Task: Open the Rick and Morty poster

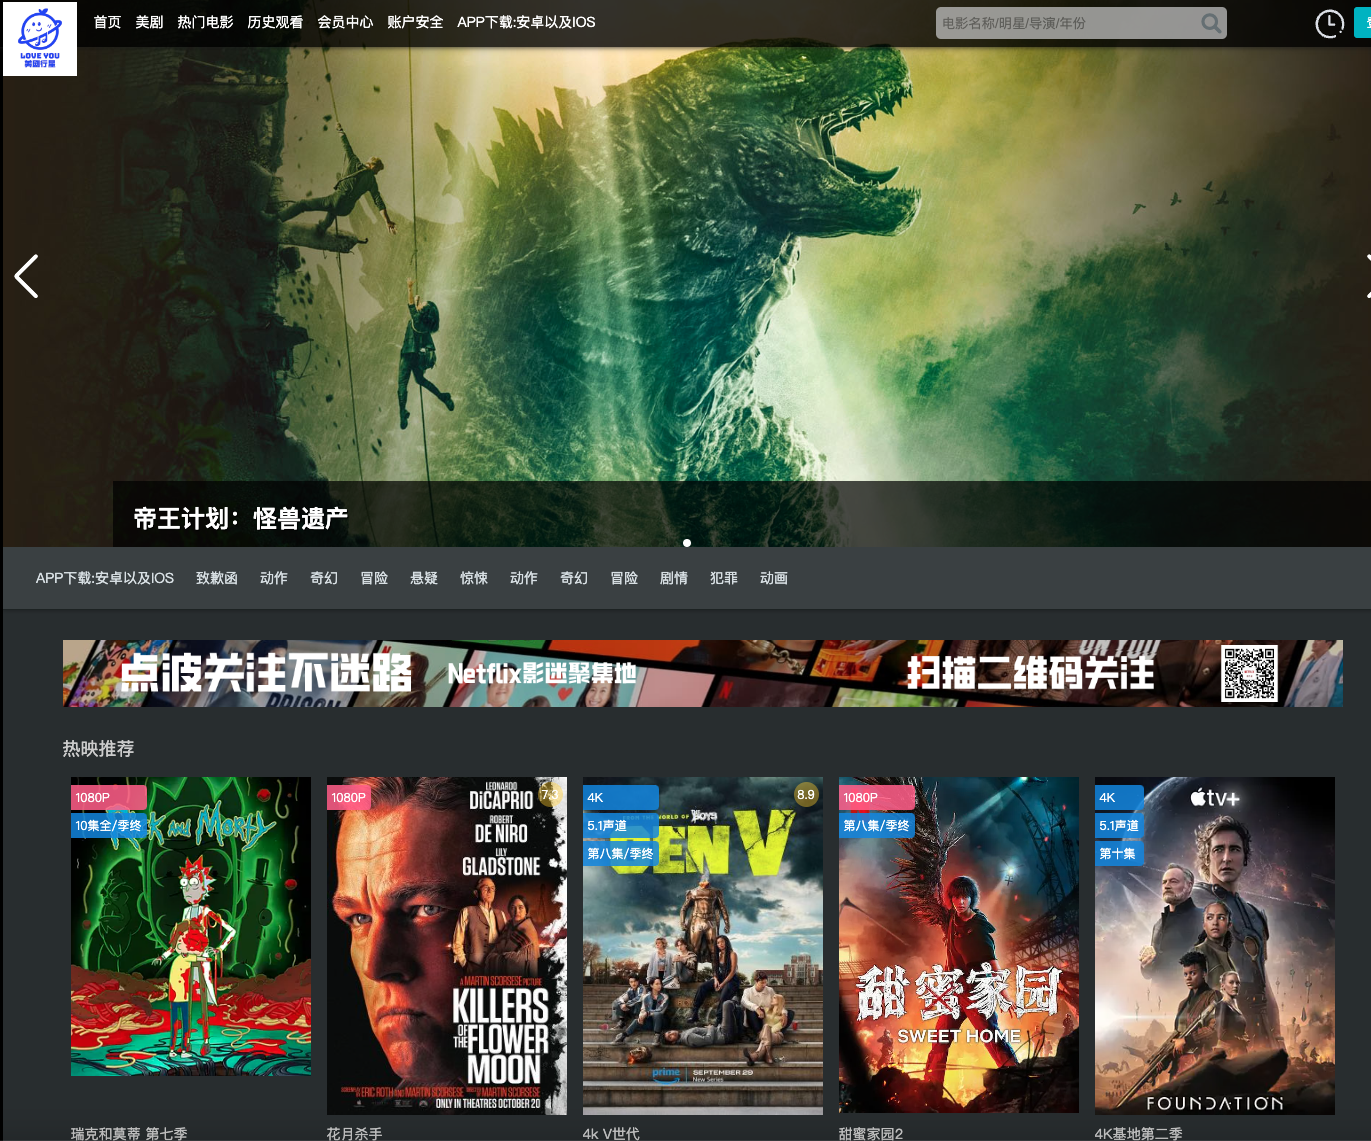Action: (x=191, y=926)
